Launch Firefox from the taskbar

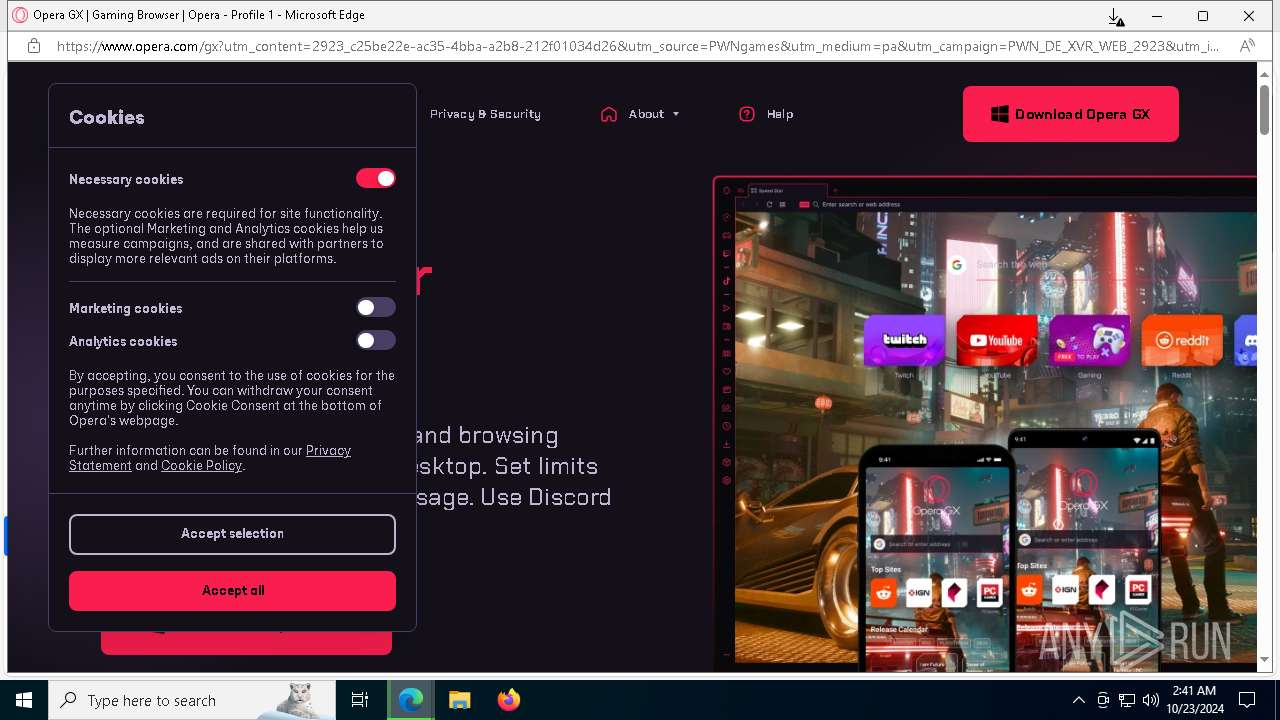[x=509, y=700]
